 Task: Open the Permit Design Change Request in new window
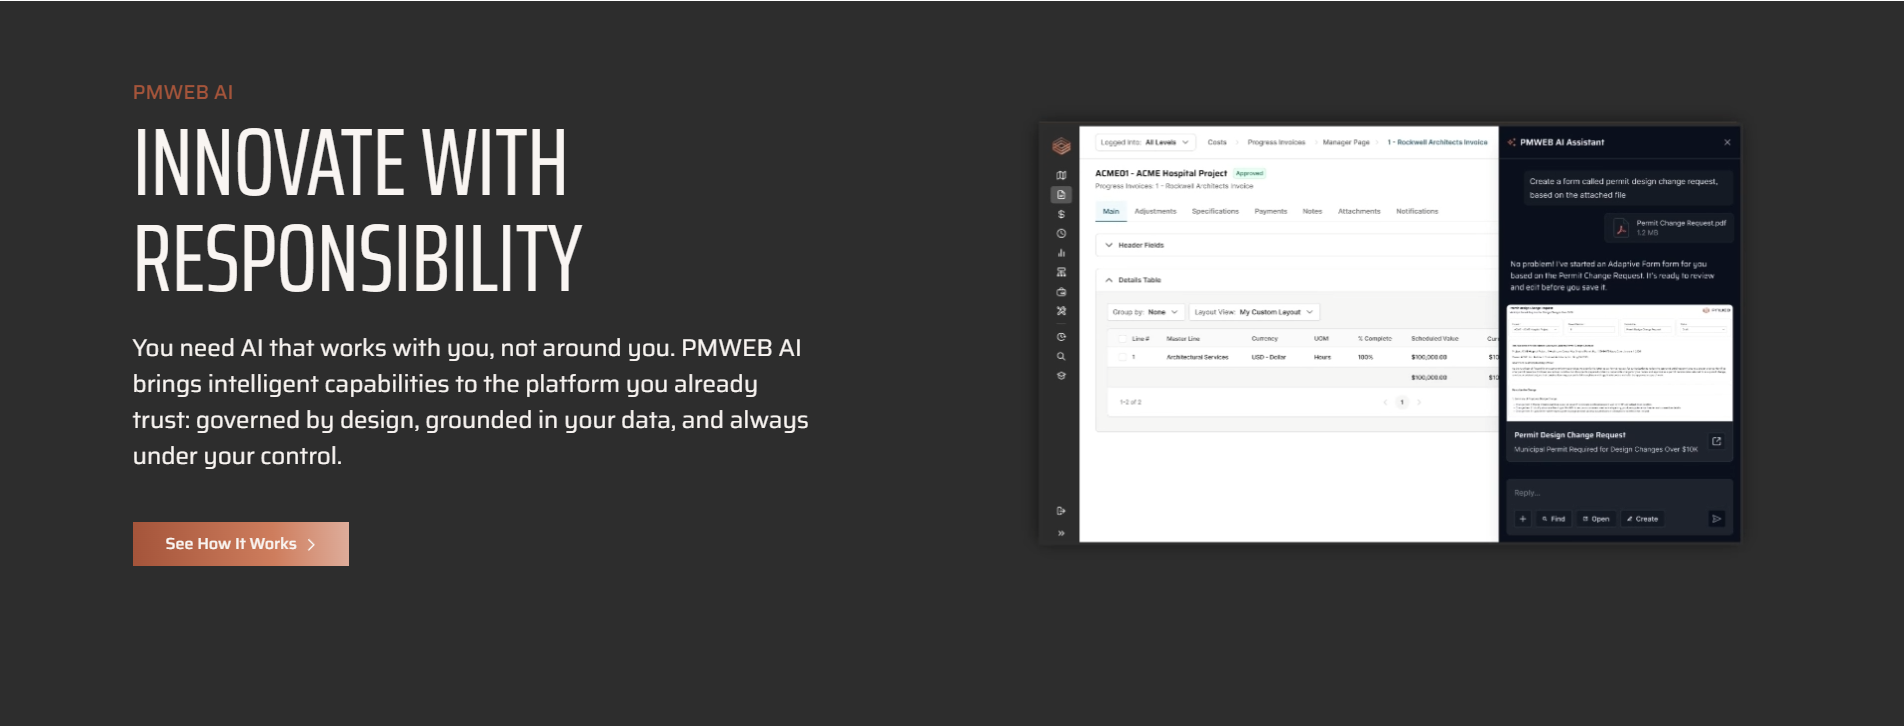[x=1717, y=441]
